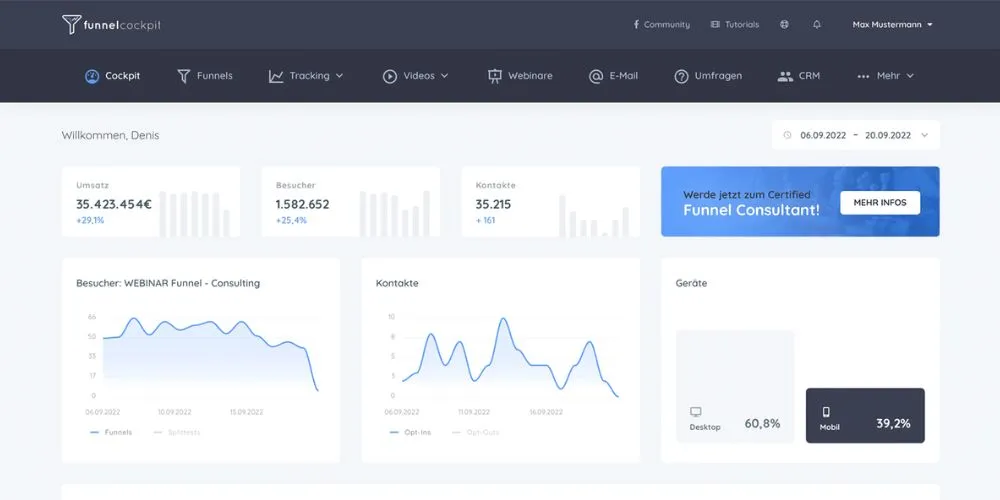Open the Max Mustermann account dropdown
The width and height of the screenshot is (1000, 500).
point(892,24)
